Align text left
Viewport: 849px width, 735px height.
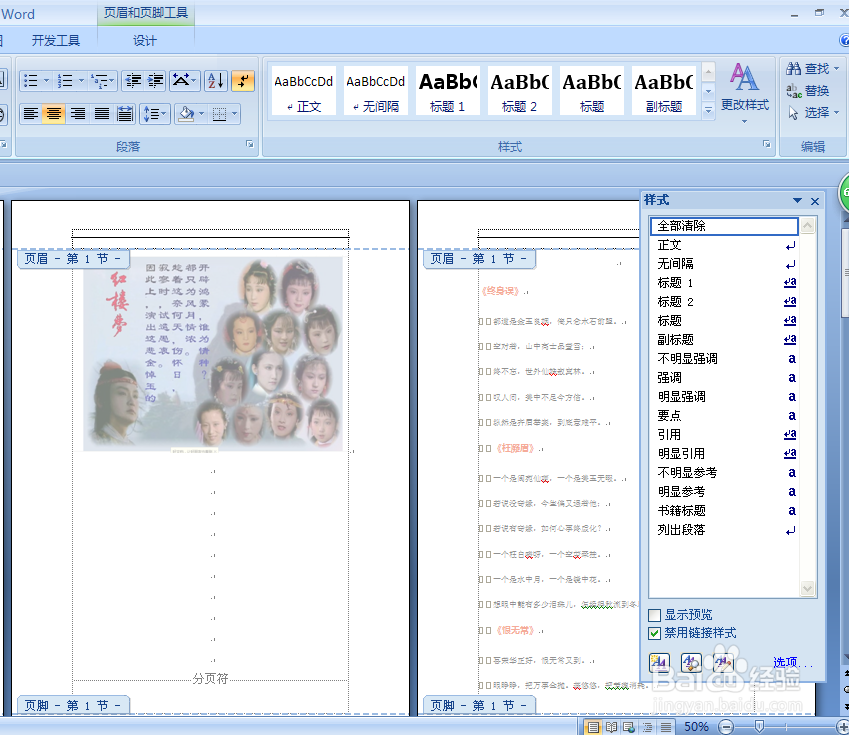31,114
